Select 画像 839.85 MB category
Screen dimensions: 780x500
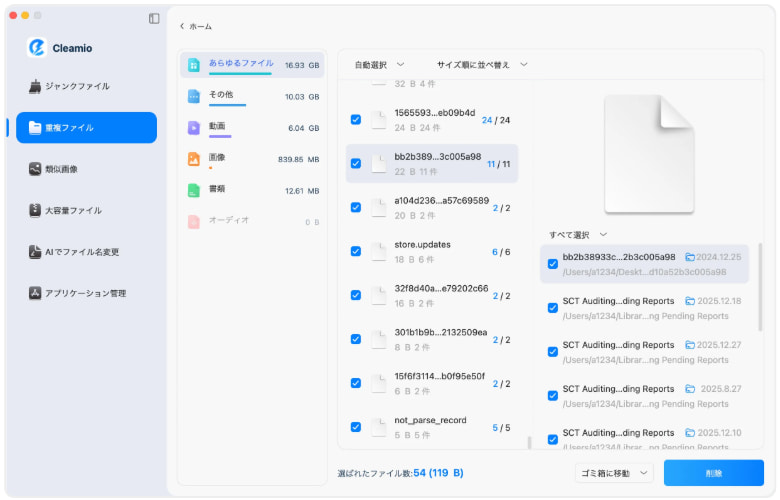(252, 159)
